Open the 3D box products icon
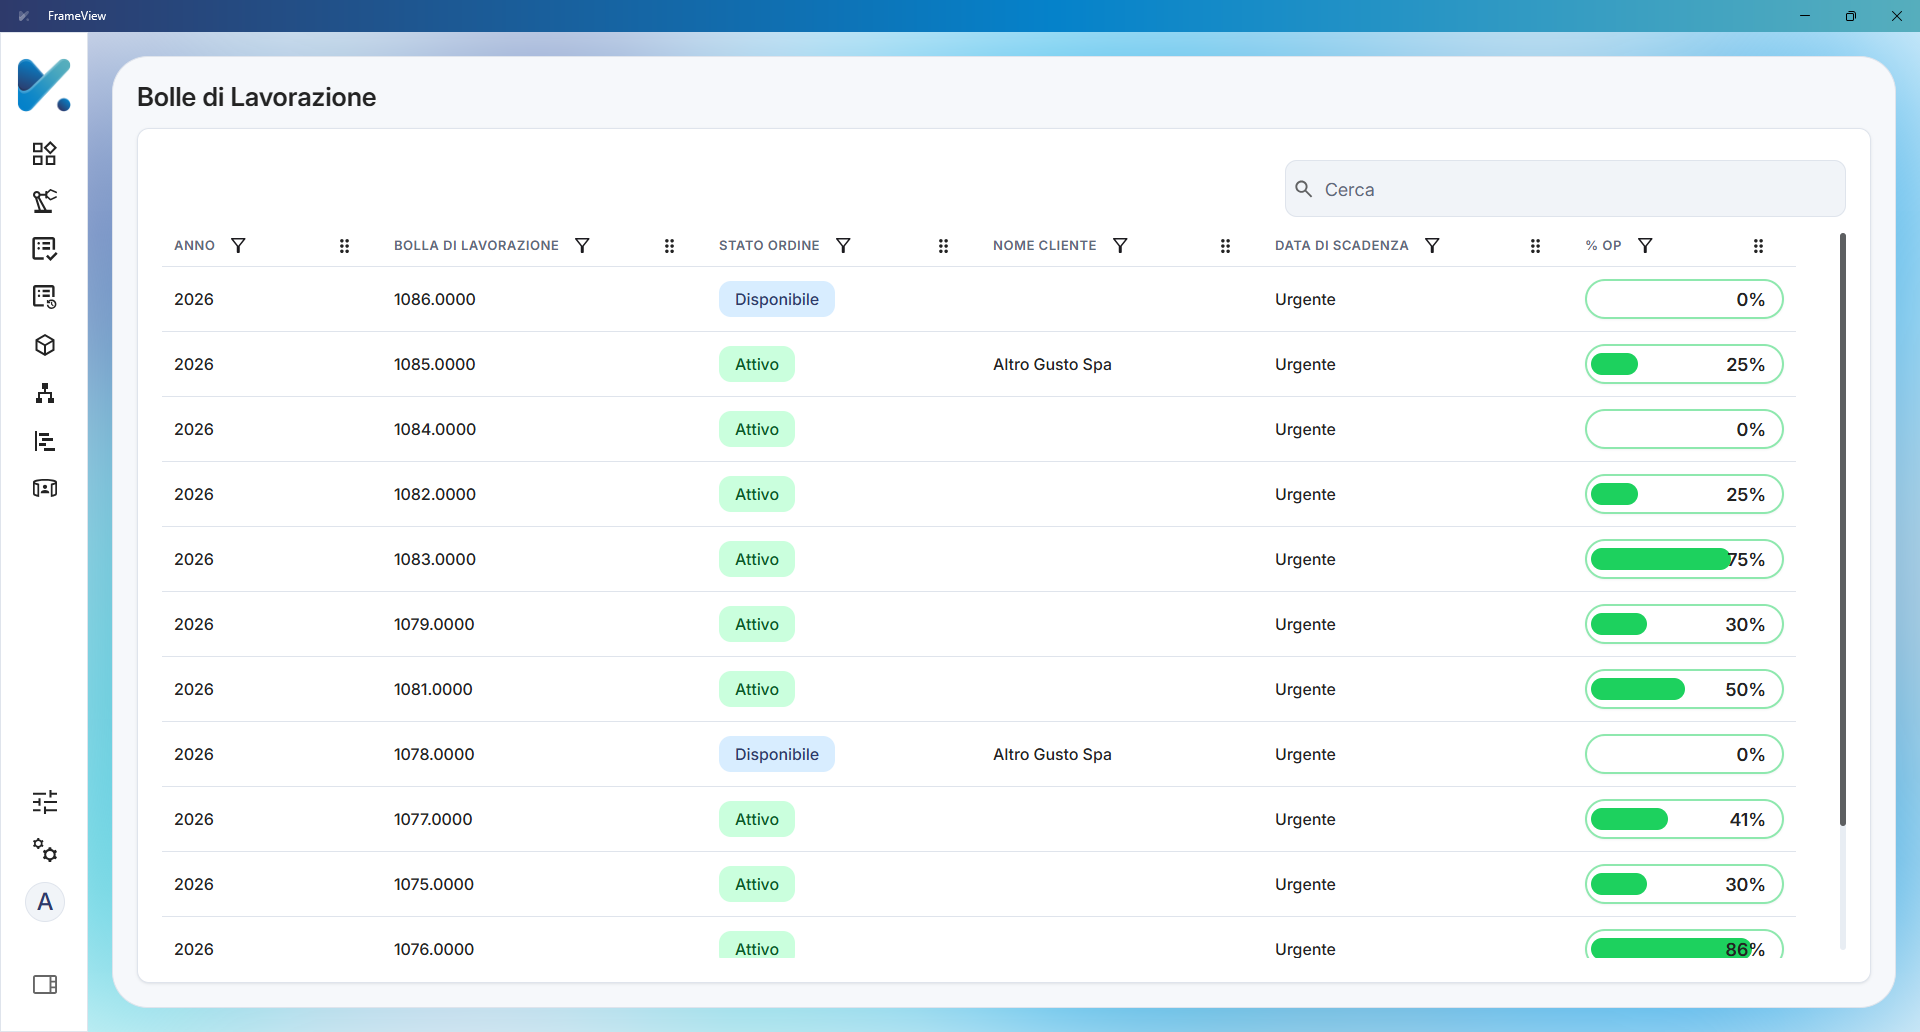Screen dimensions: 1920x1032 coord(44,345)
